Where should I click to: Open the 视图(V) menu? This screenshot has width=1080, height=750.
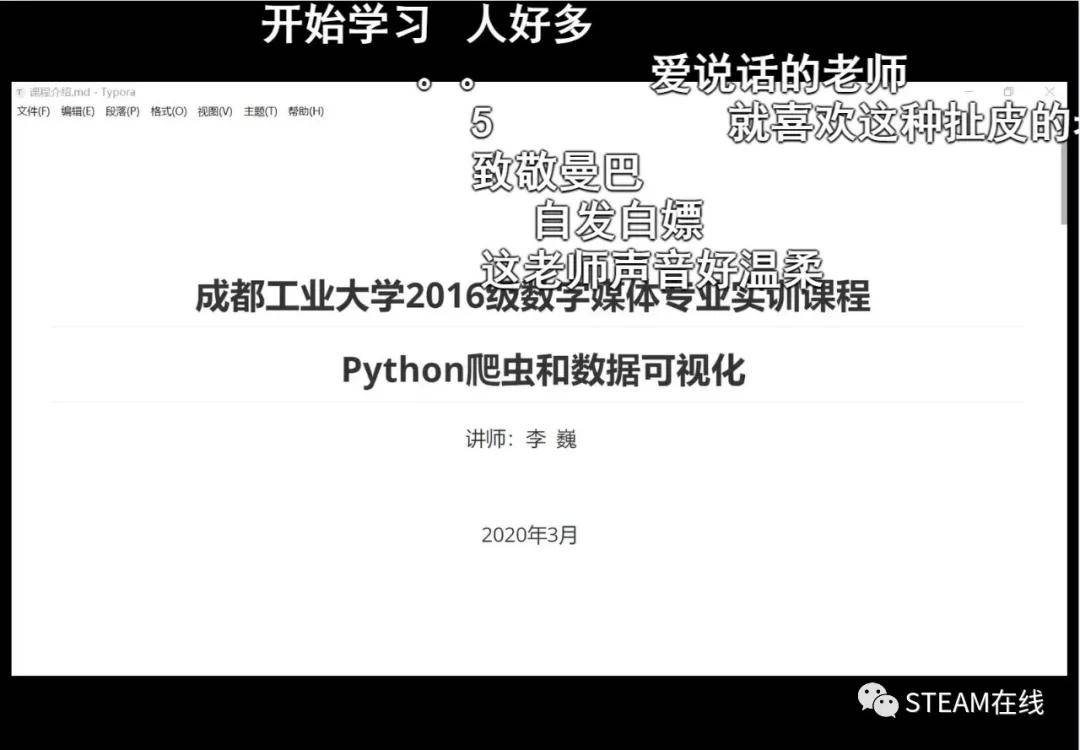pos(214,111)
